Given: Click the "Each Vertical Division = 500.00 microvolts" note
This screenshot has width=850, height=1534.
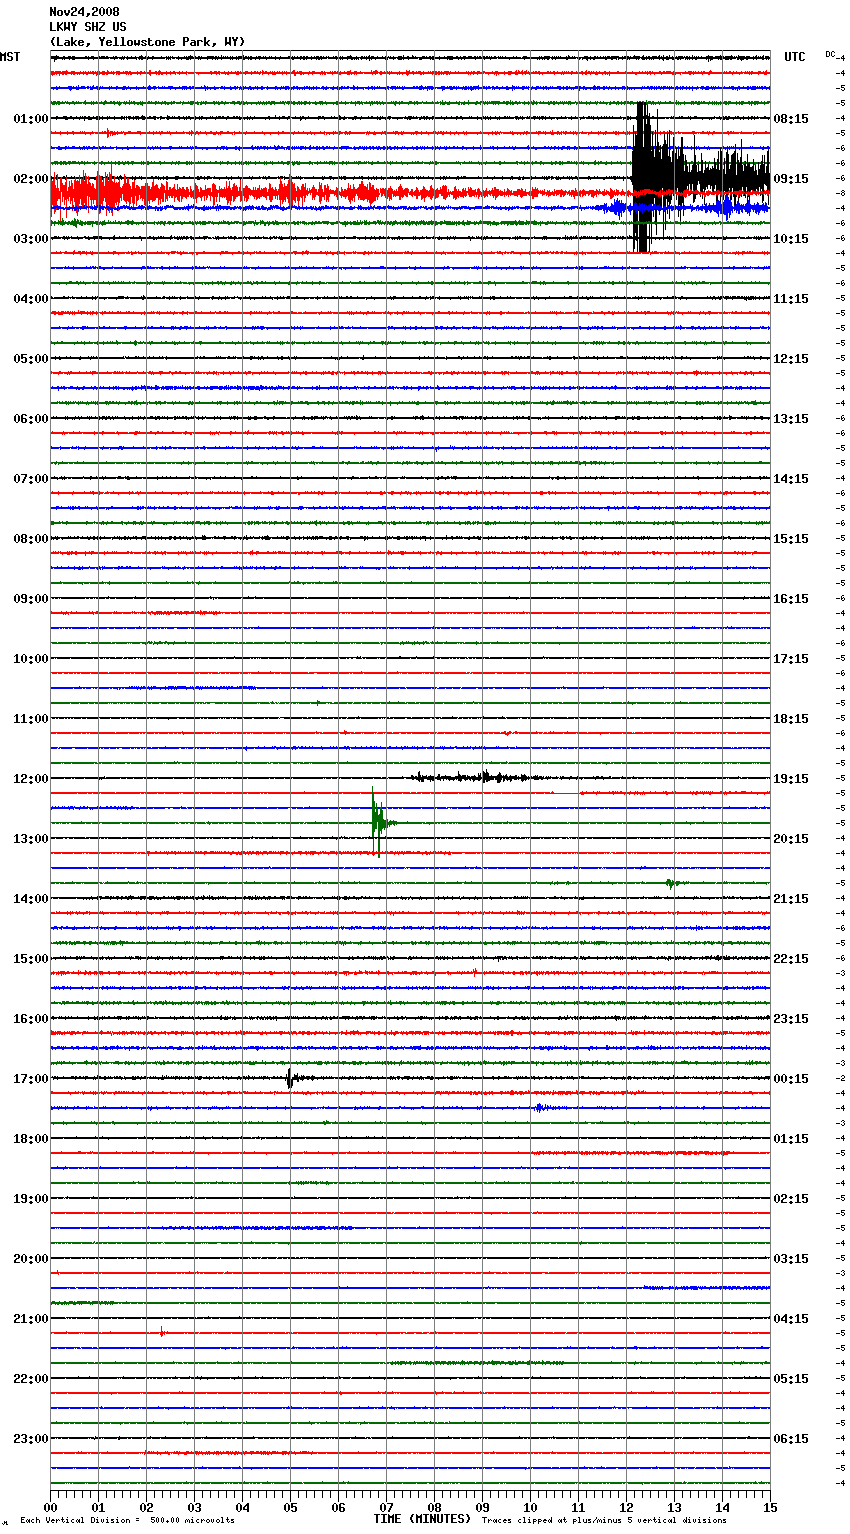Looking at the screenshot, I should pos(128,1521).
